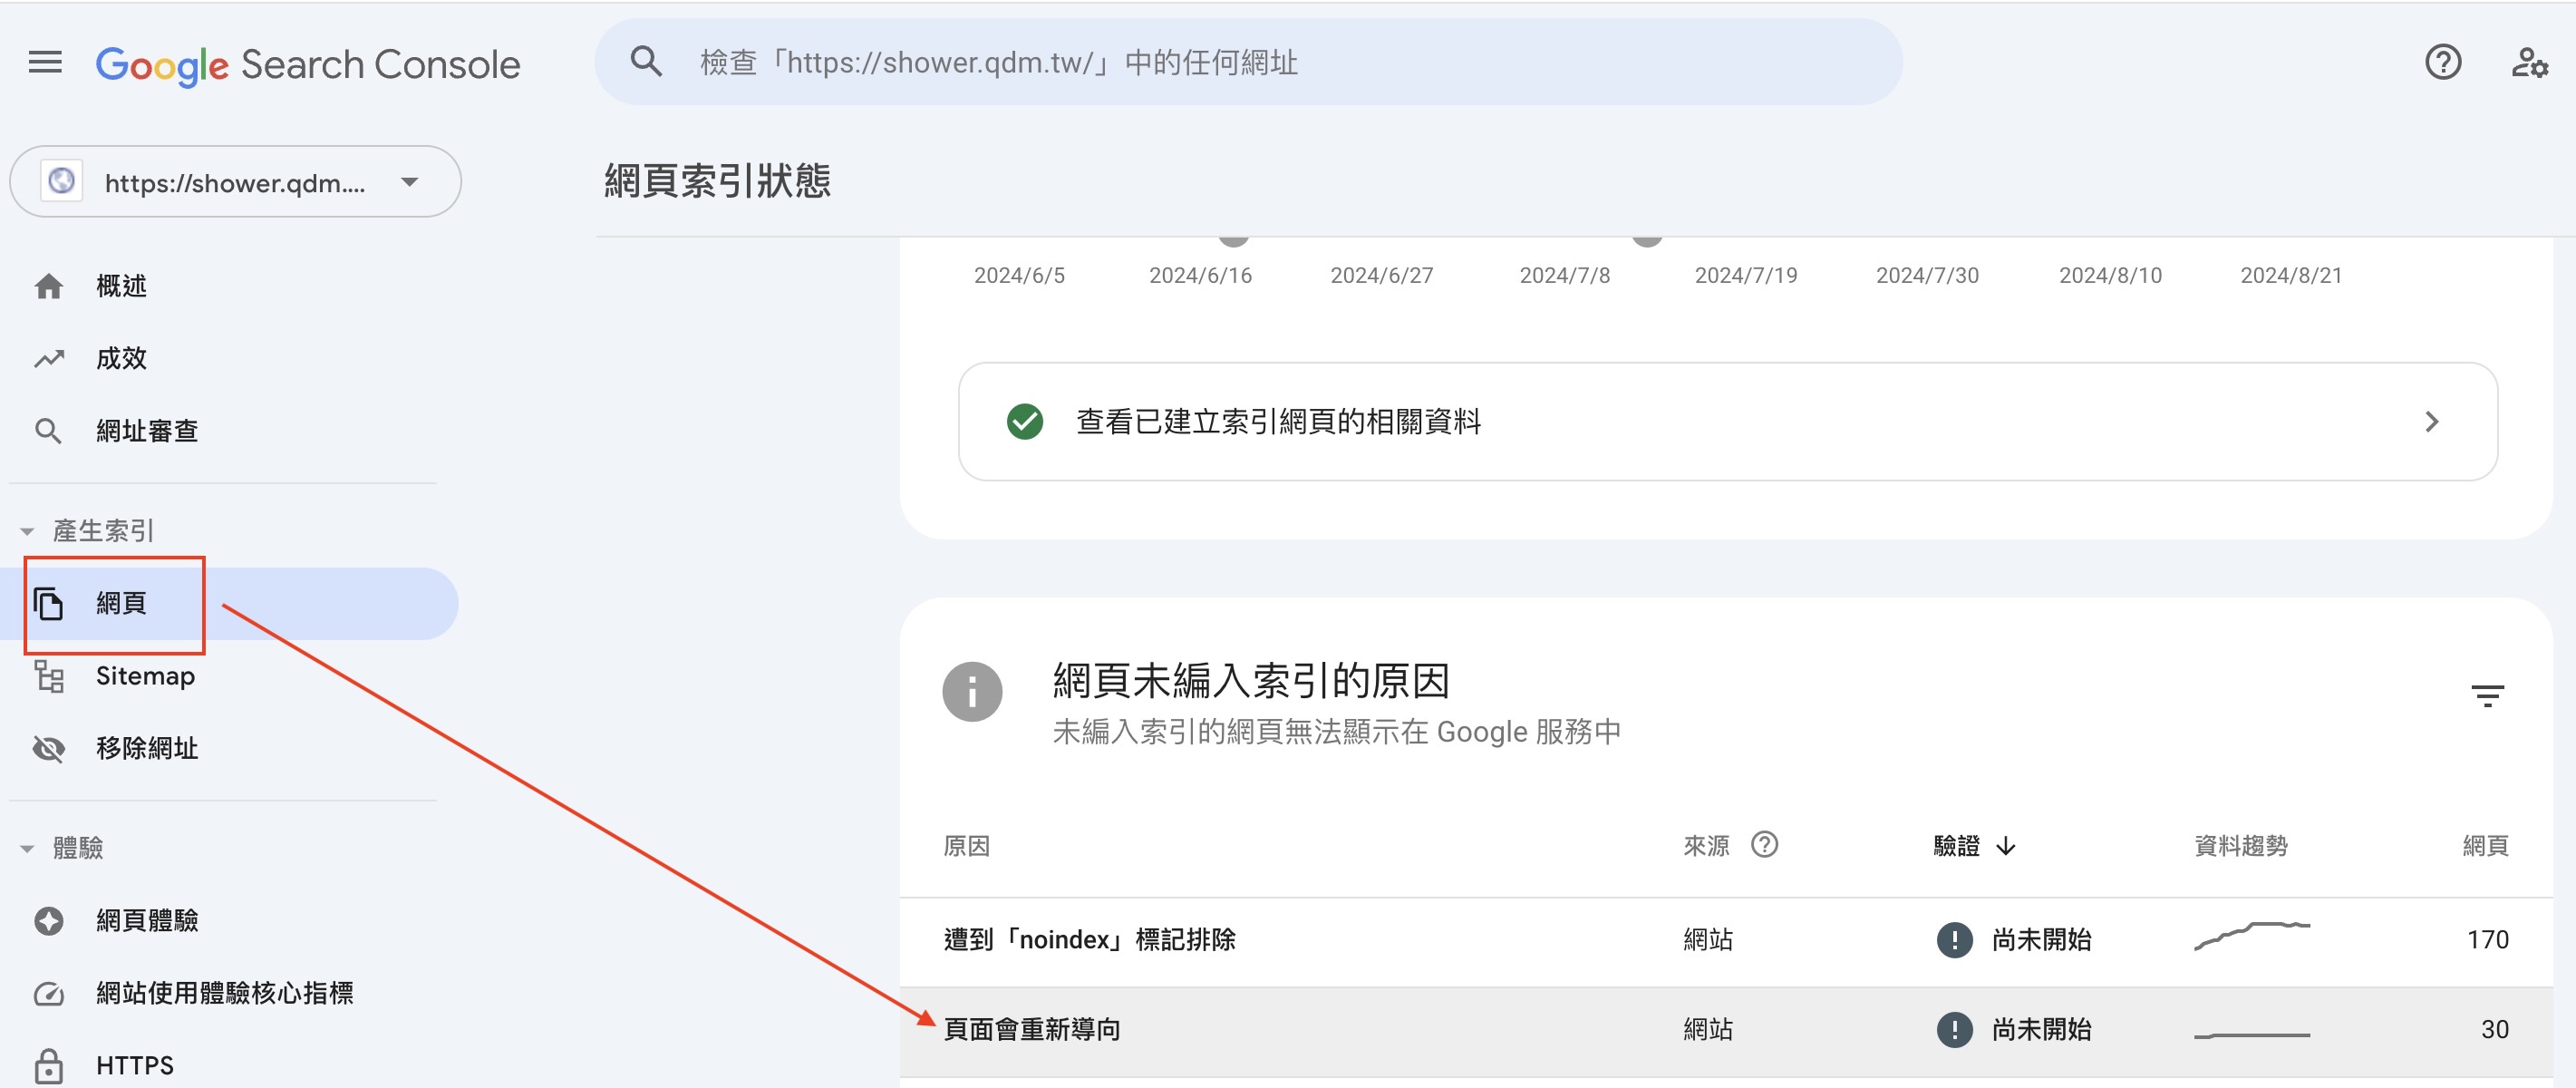Viewport: 2576px width, 1088px height.
Task: Click the Help question mark icon
Action: pos(2442,63)
